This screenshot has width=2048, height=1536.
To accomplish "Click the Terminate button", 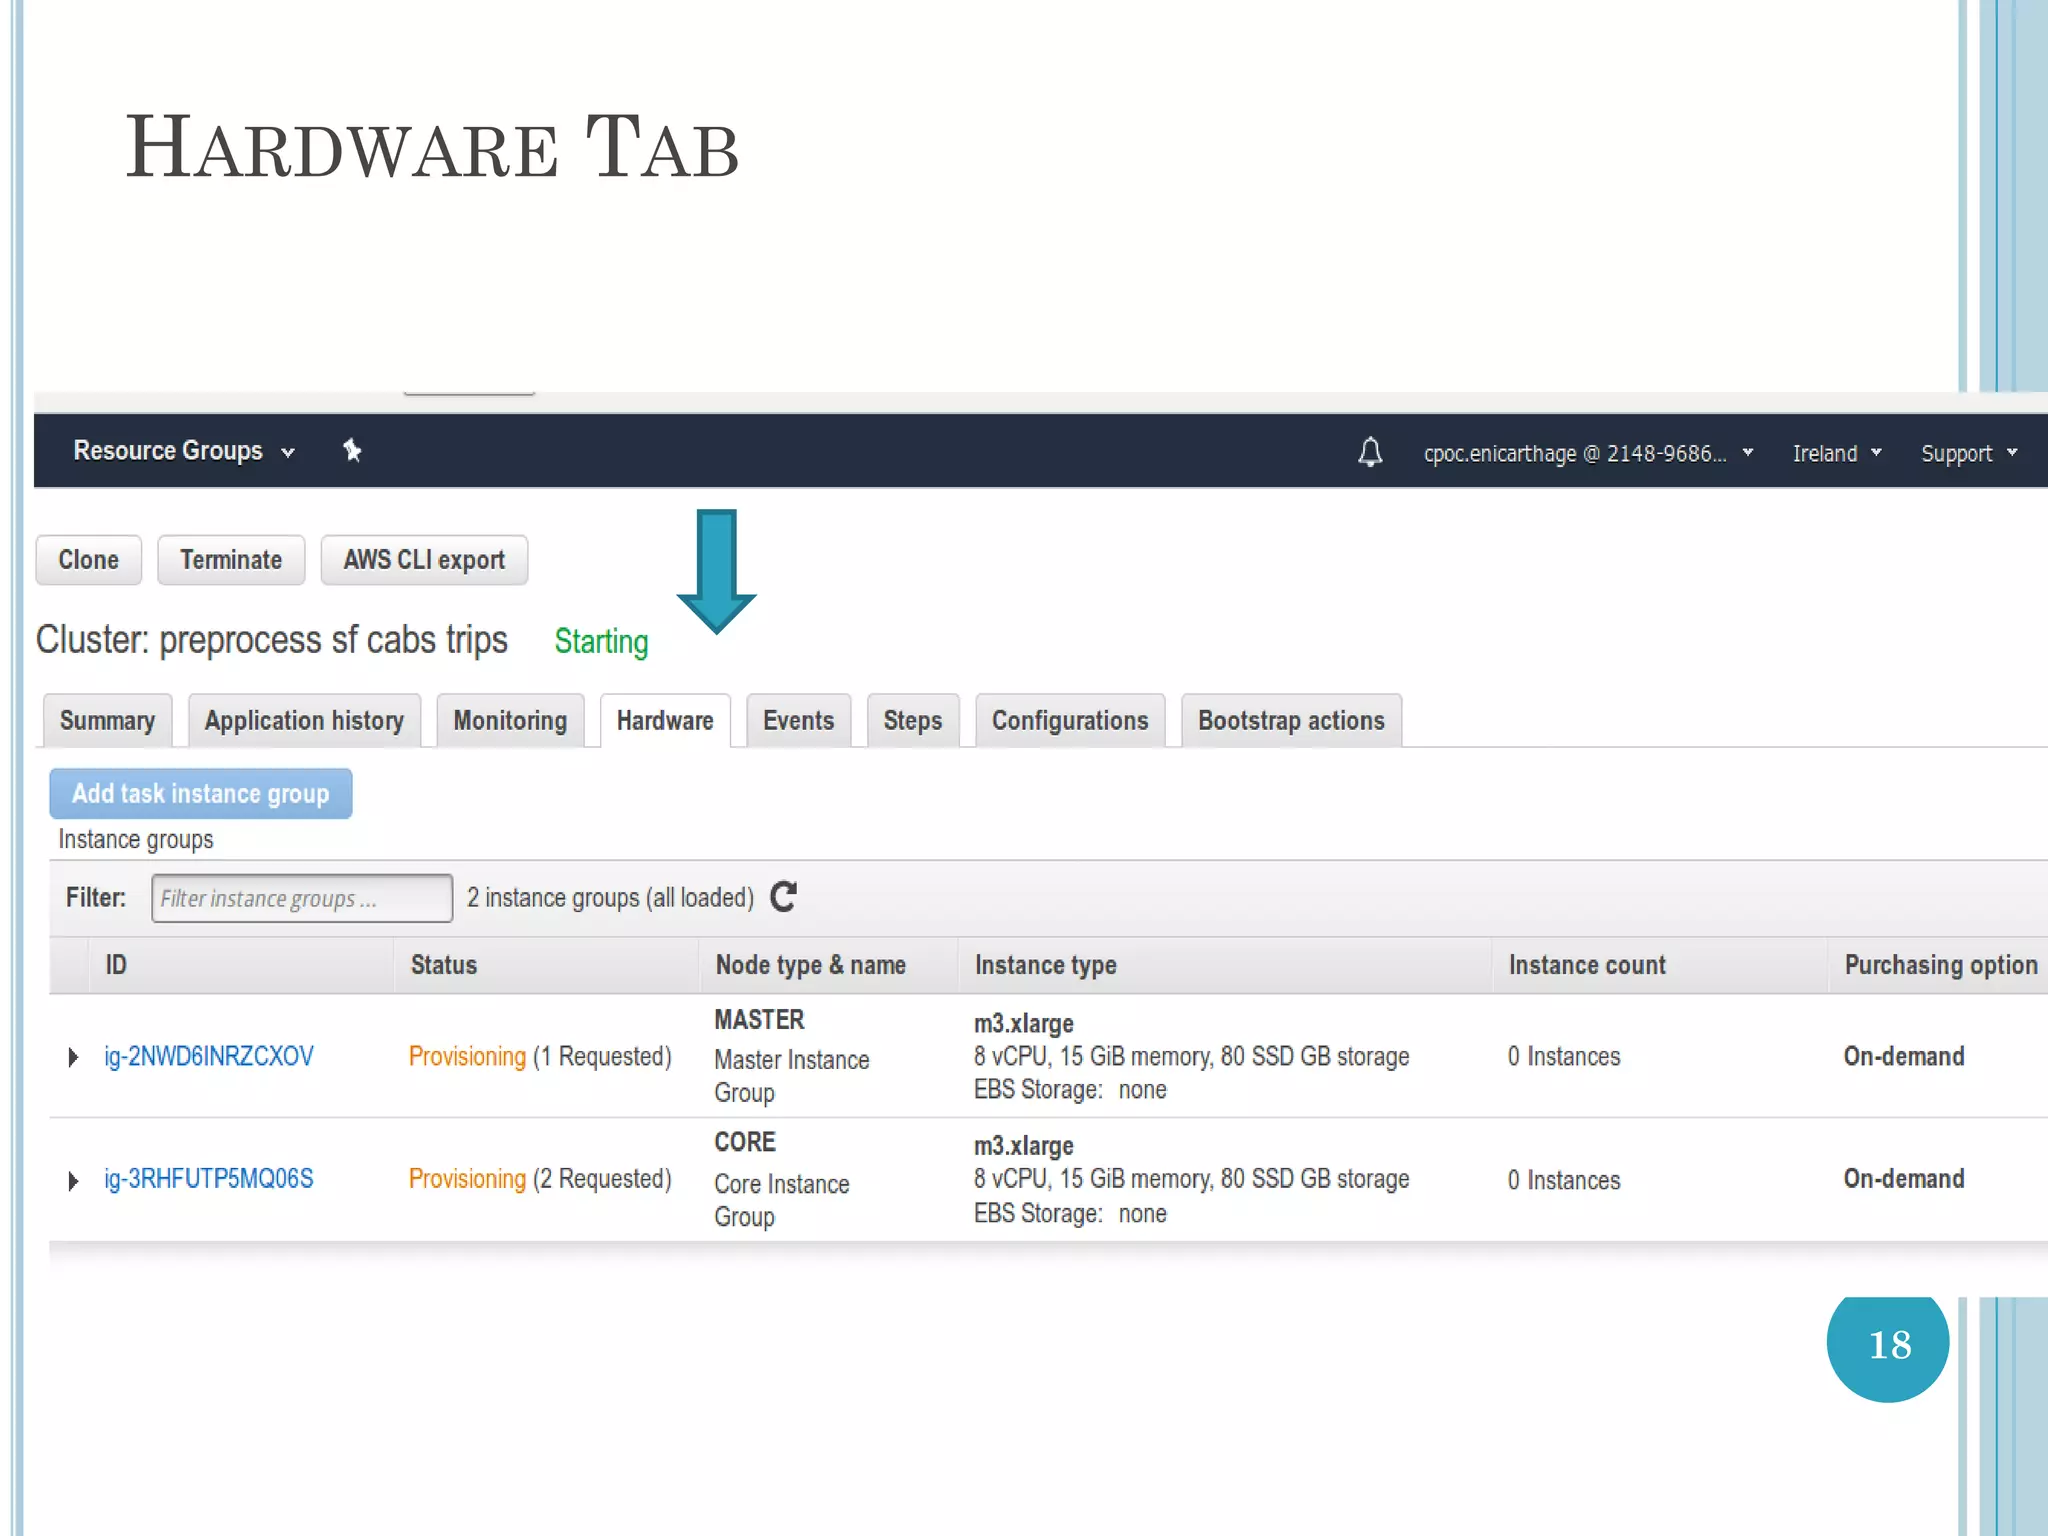I will point(231,560).
